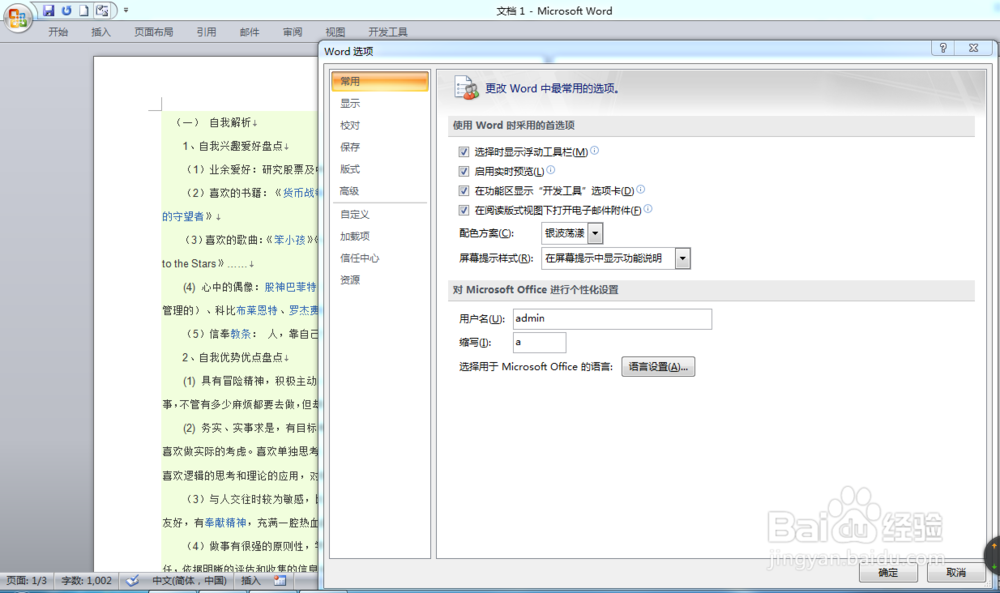Screen dimensions: 1000x593
Task: Select 常用 category in Word Options
Action: (x=379, y=82)
